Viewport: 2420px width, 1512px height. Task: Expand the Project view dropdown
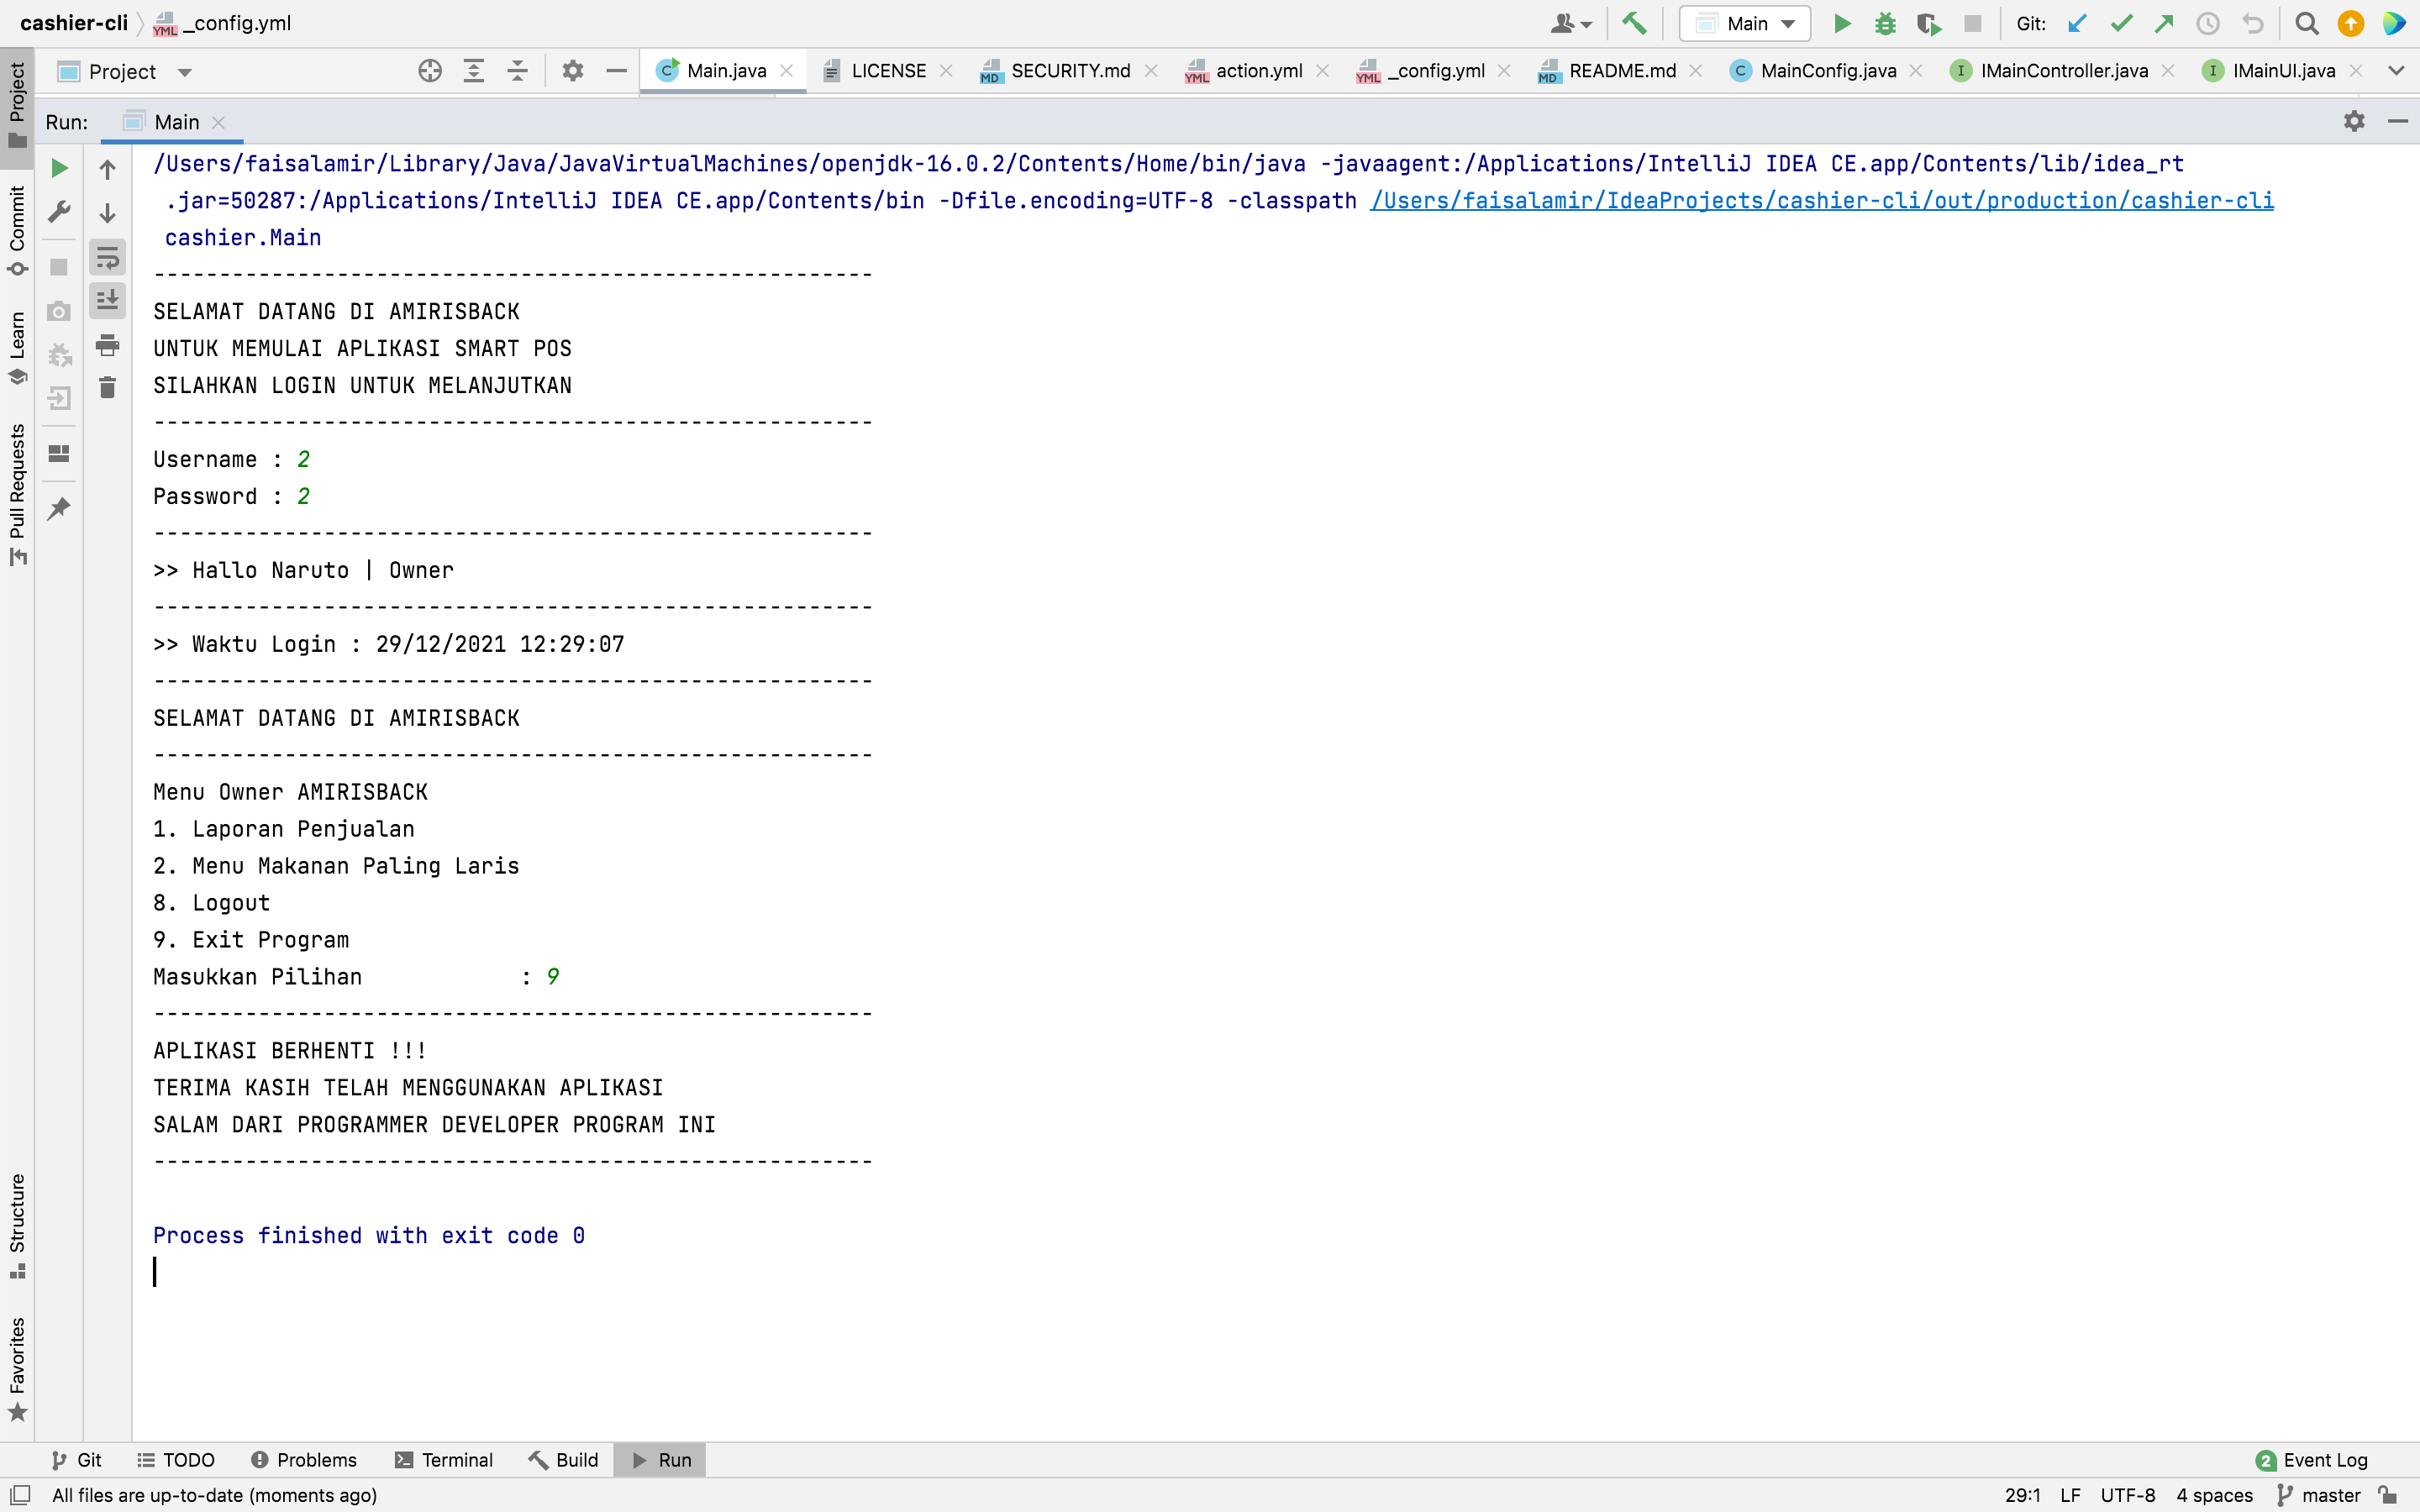point(184,72)
